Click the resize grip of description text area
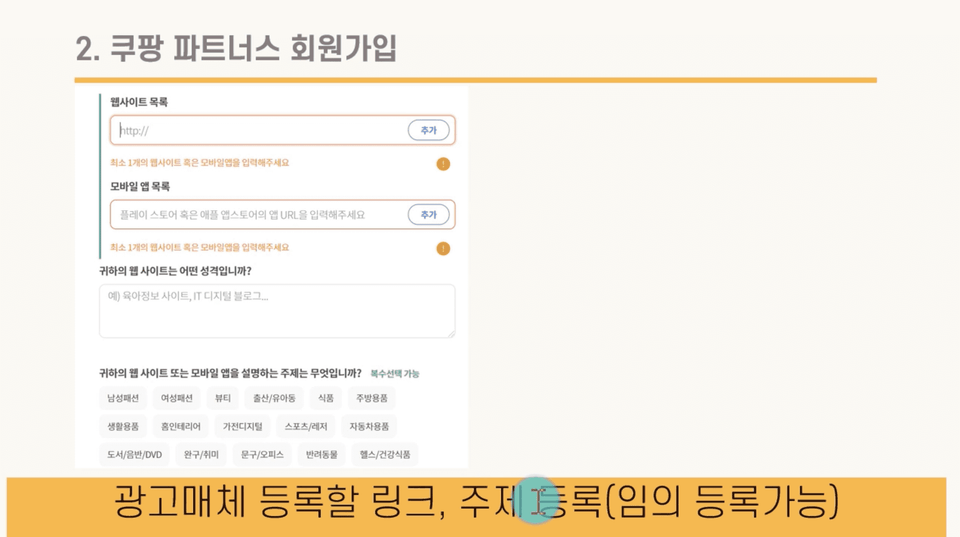 click(451, 334)
